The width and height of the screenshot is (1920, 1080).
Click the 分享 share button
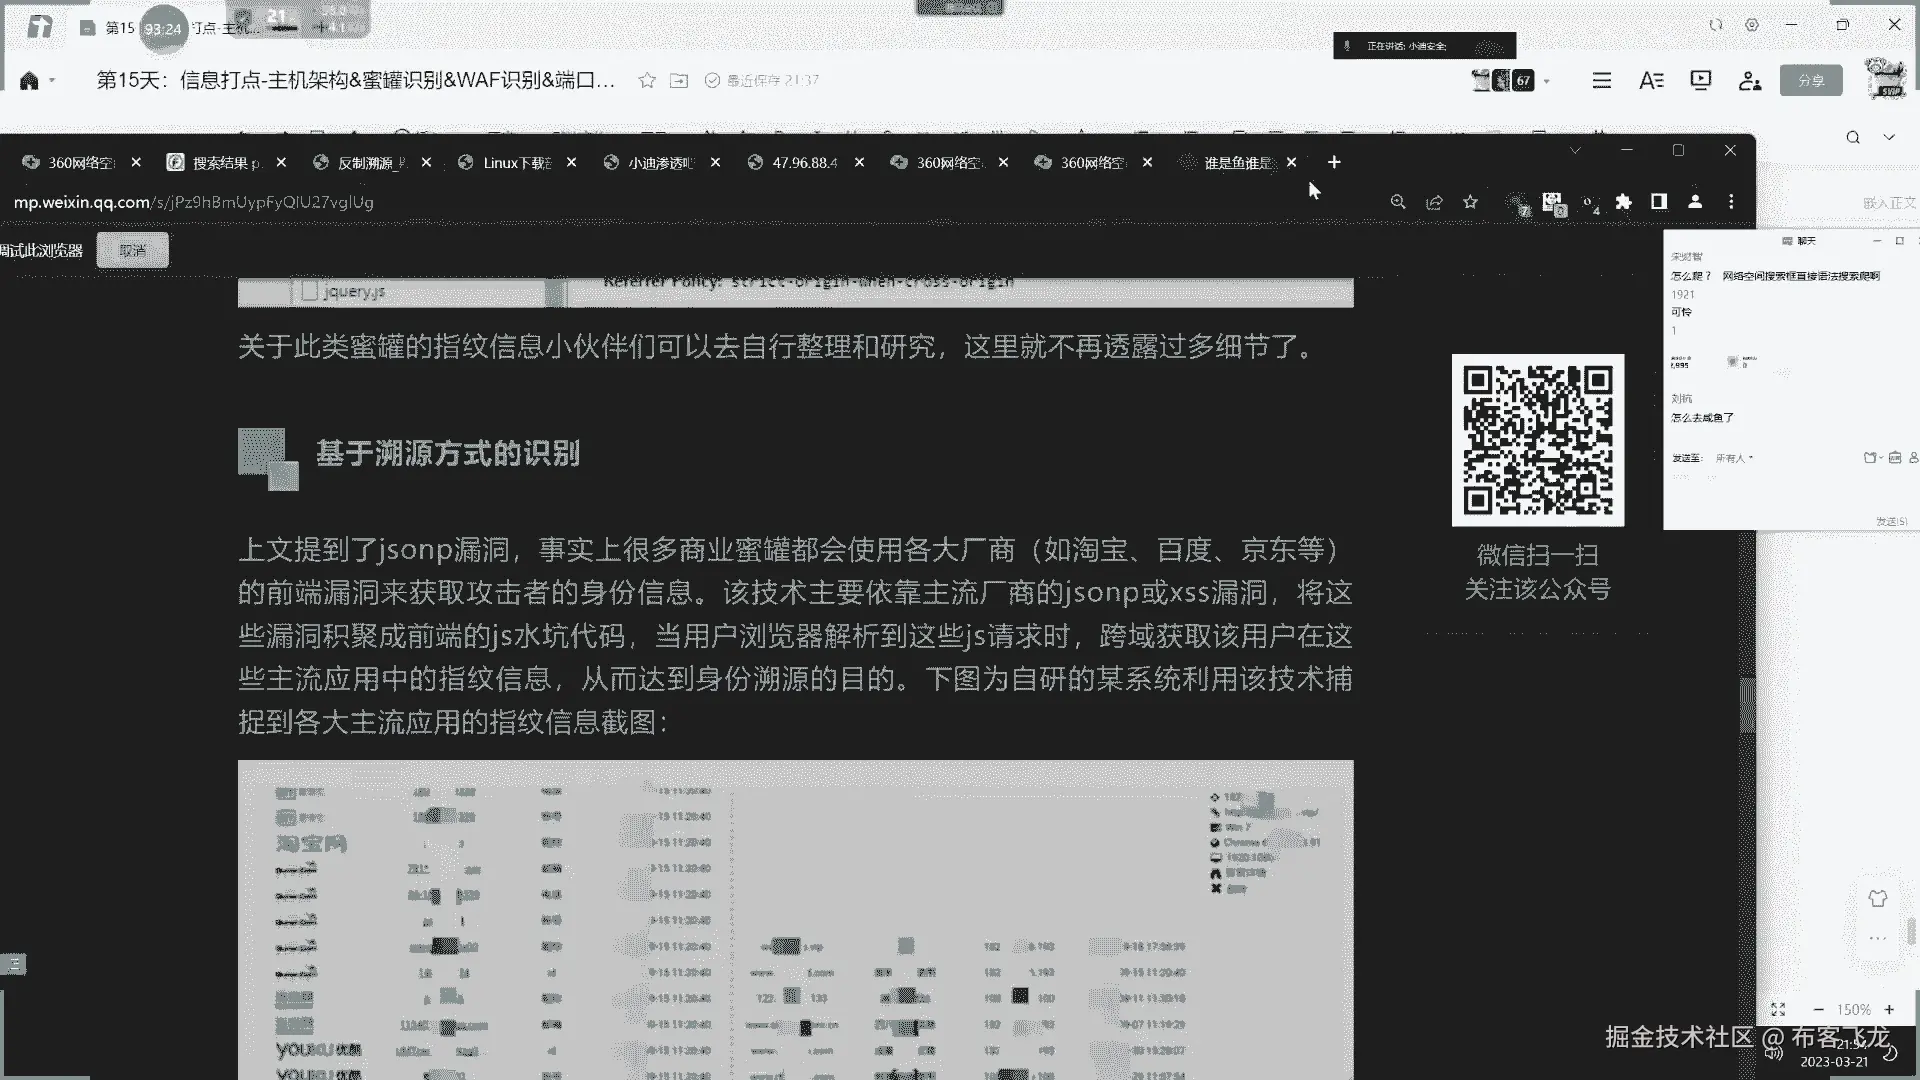(1811, 81)
